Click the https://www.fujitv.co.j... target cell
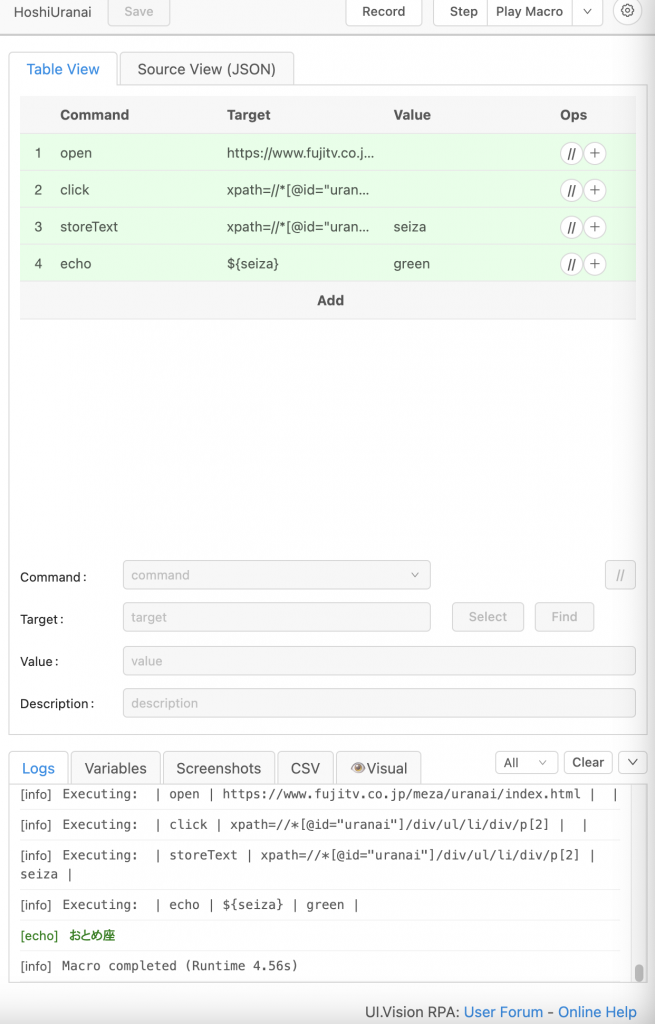The image size is (655, 1024). pos(300,153)
